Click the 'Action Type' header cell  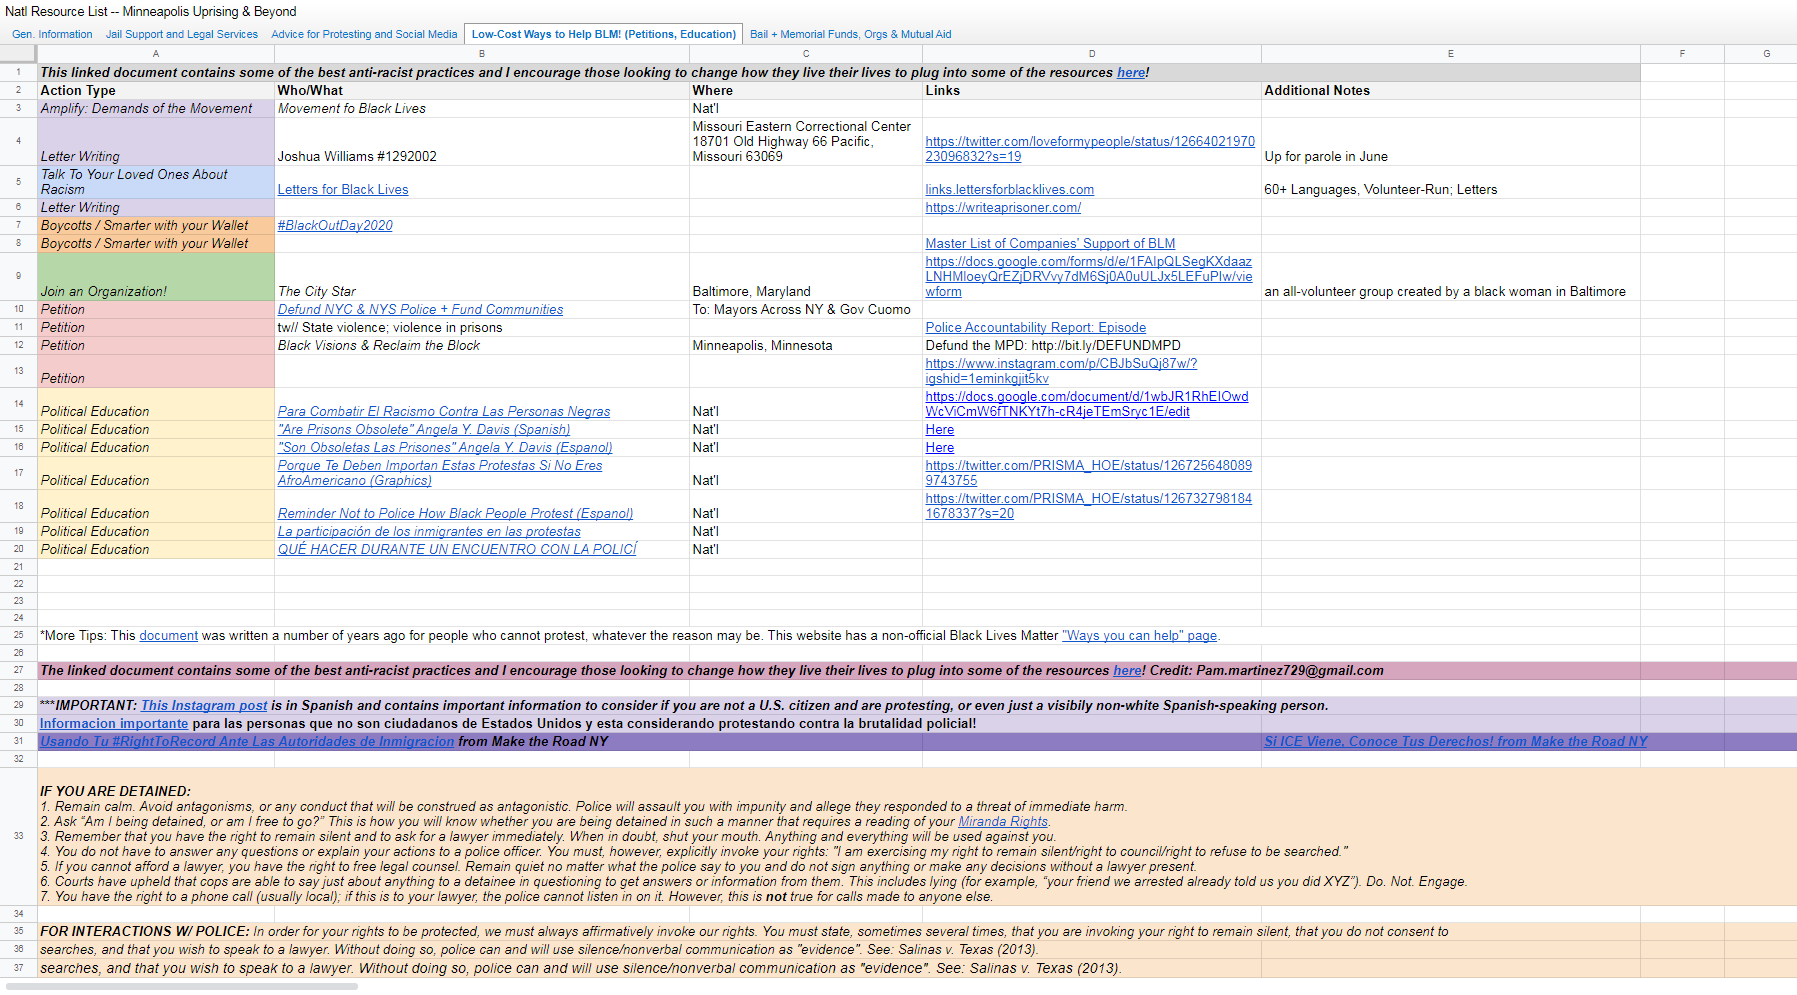(156, 91)
